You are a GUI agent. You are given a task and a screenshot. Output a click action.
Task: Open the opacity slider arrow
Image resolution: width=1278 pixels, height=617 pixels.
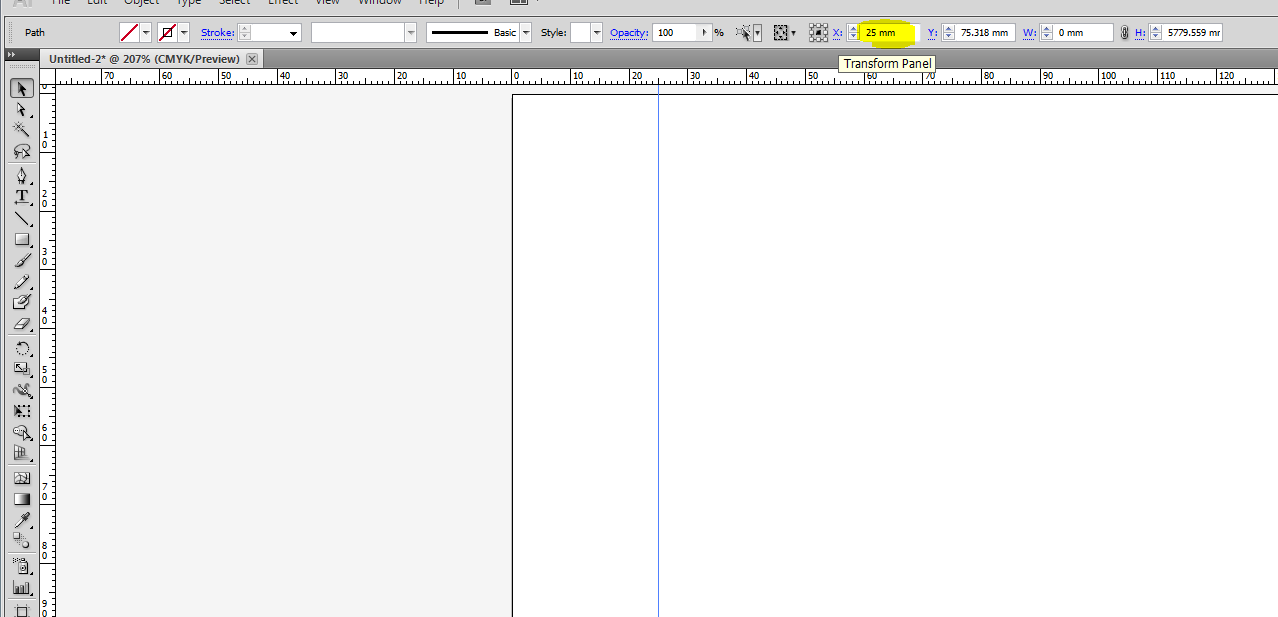pos(705,33)
